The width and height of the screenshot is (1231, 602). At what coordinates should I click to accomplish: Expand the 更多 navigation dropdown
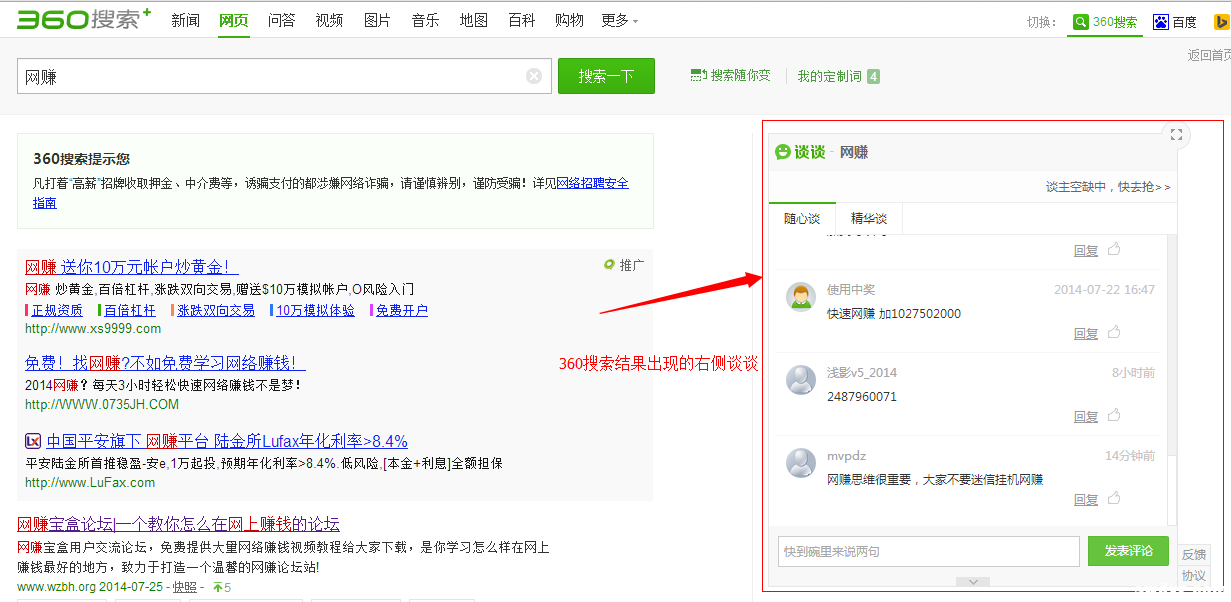pos(620,20)
